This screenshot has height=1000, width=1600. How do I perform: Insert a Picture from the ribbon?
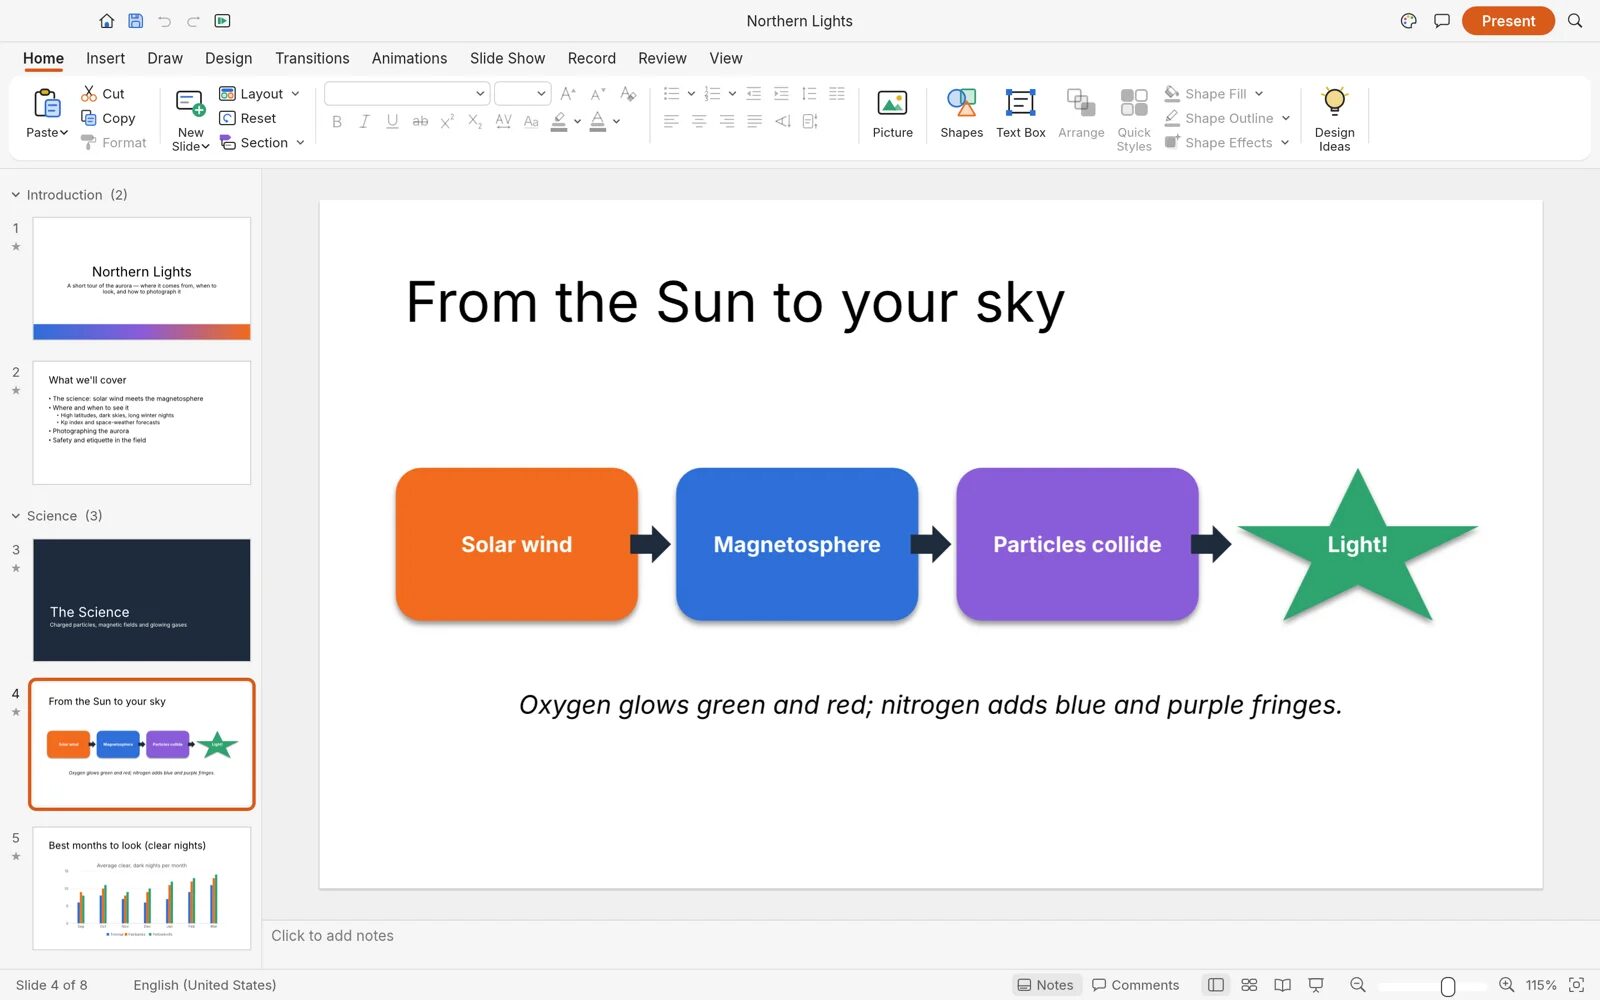coord(892,114)
